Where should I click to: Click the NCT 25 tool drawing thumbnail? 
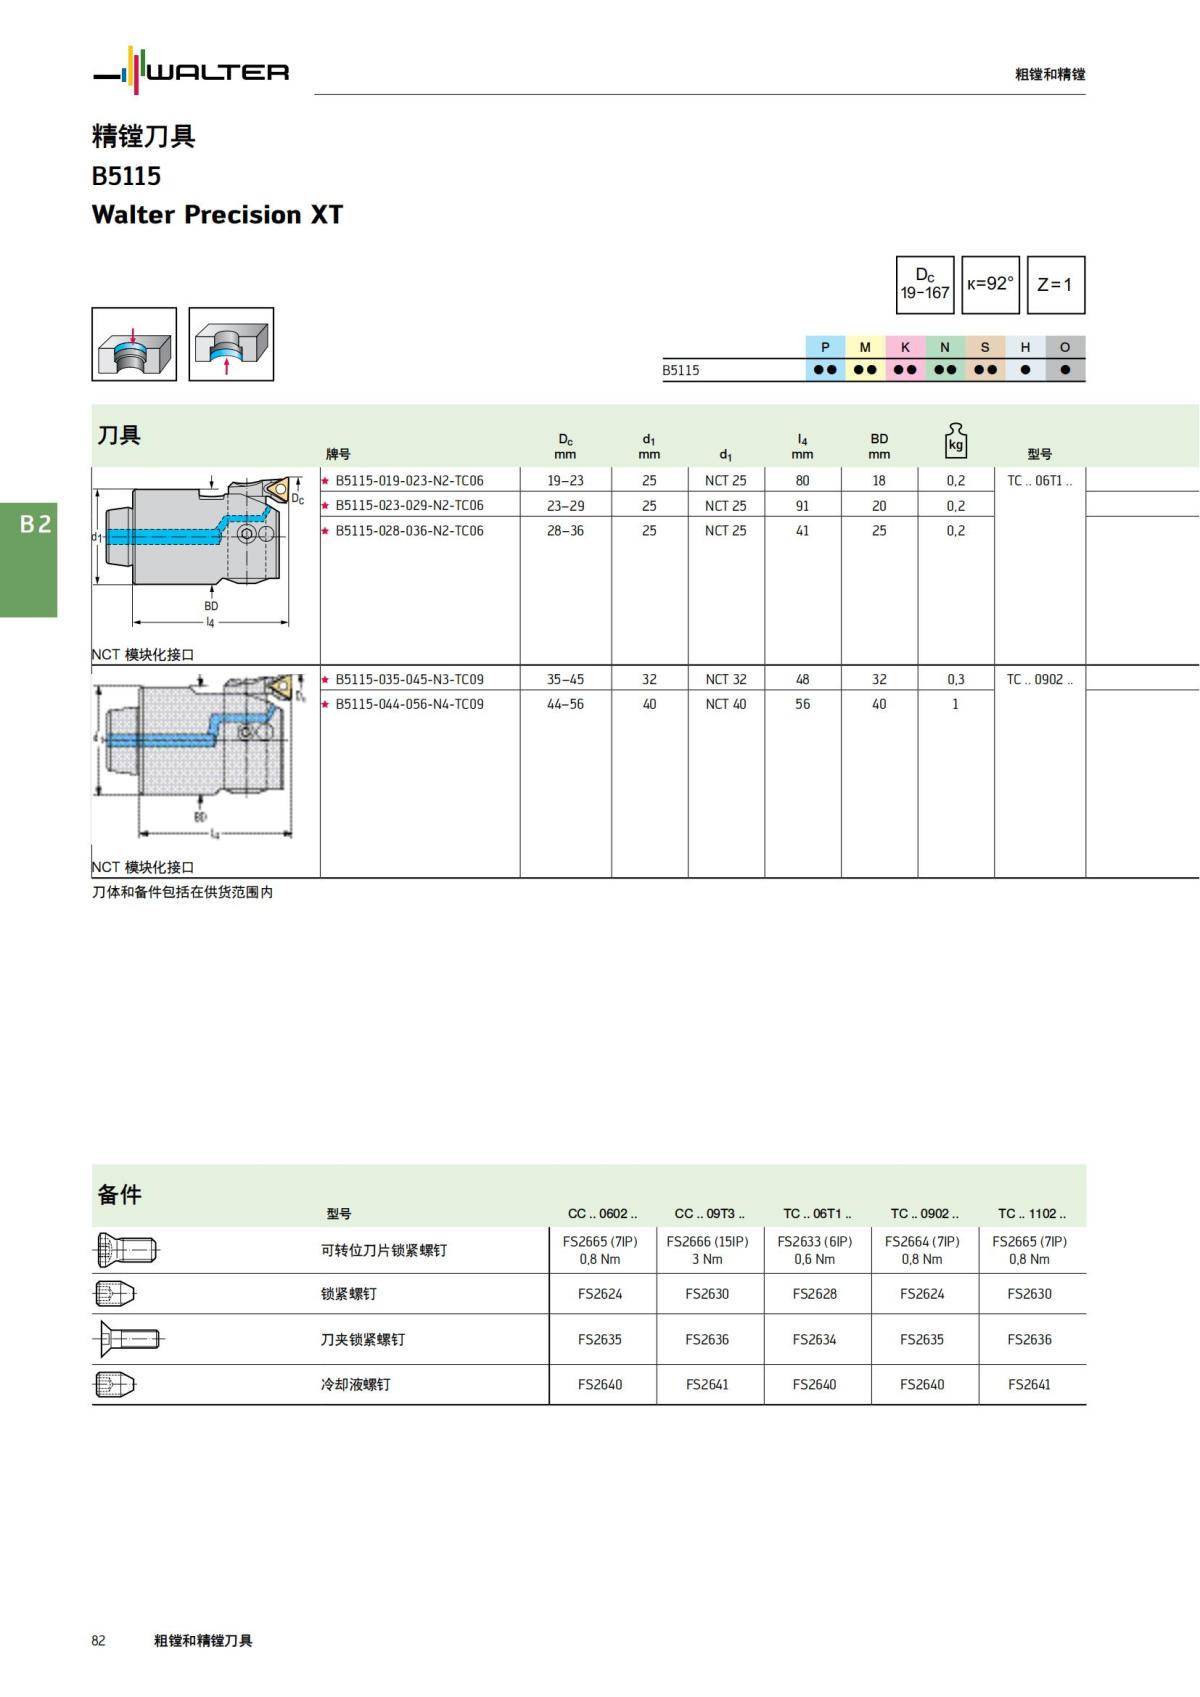[x=198, y=552]
